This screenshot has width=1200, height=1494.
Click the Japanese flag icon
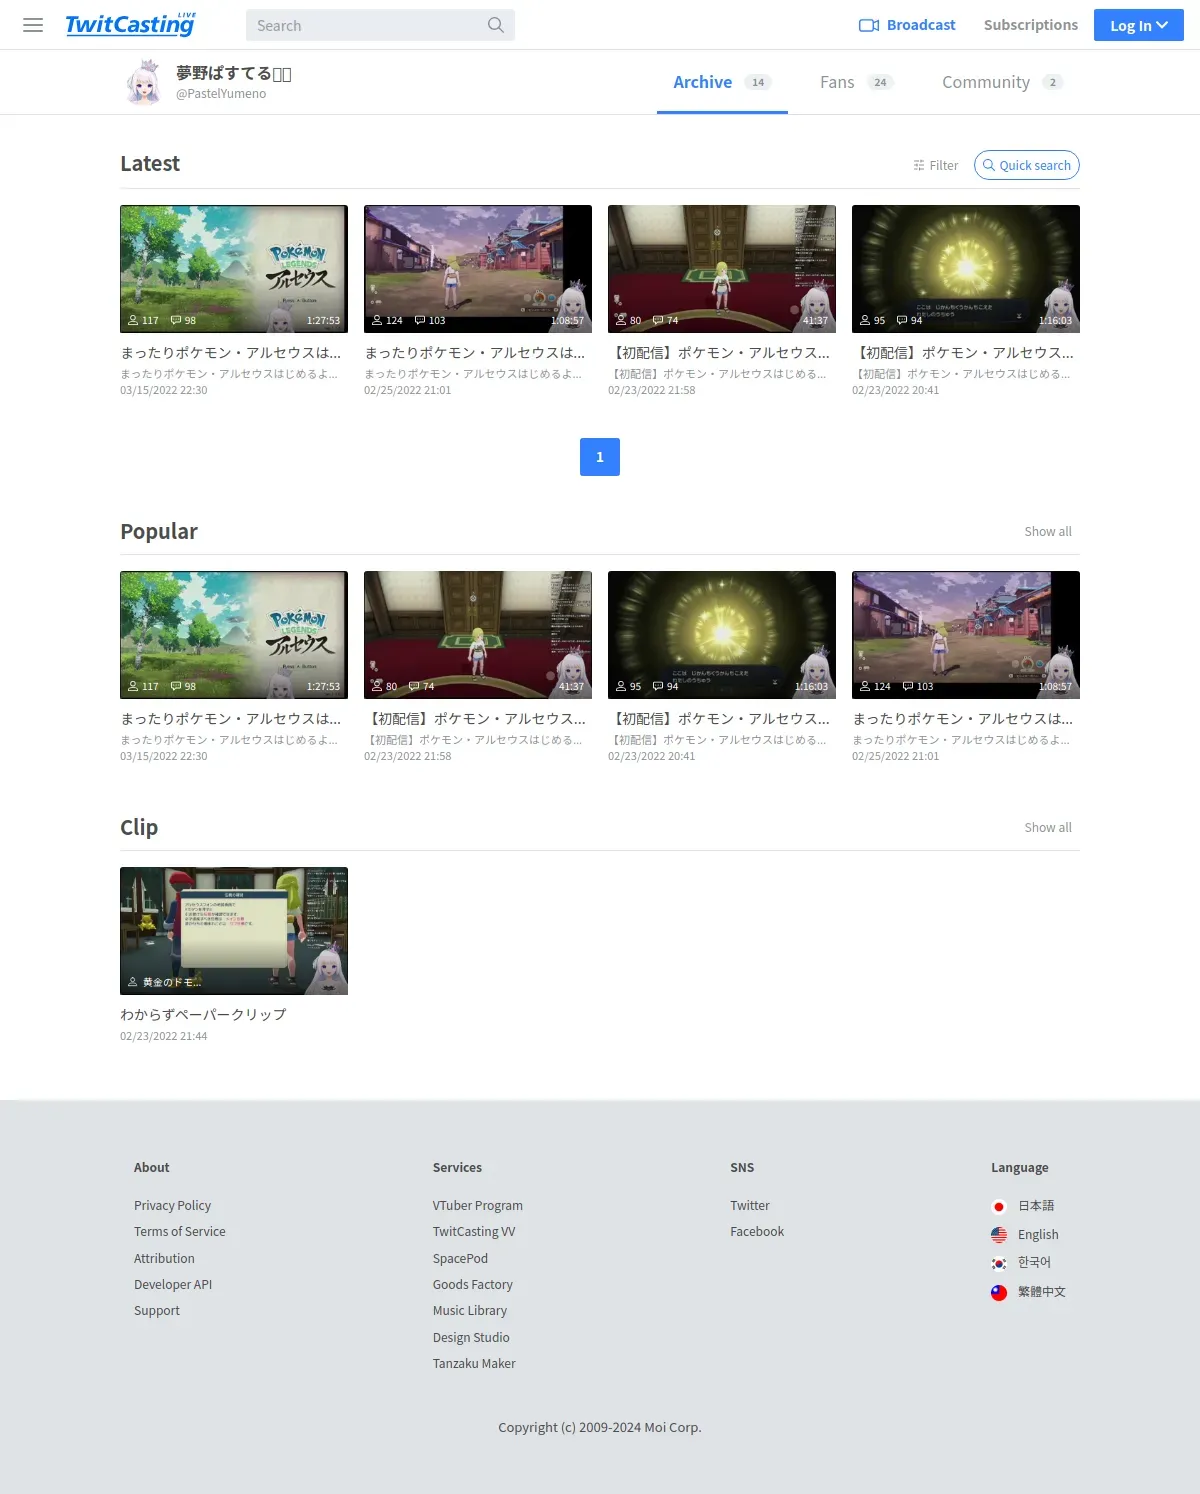coord(998,1206)
